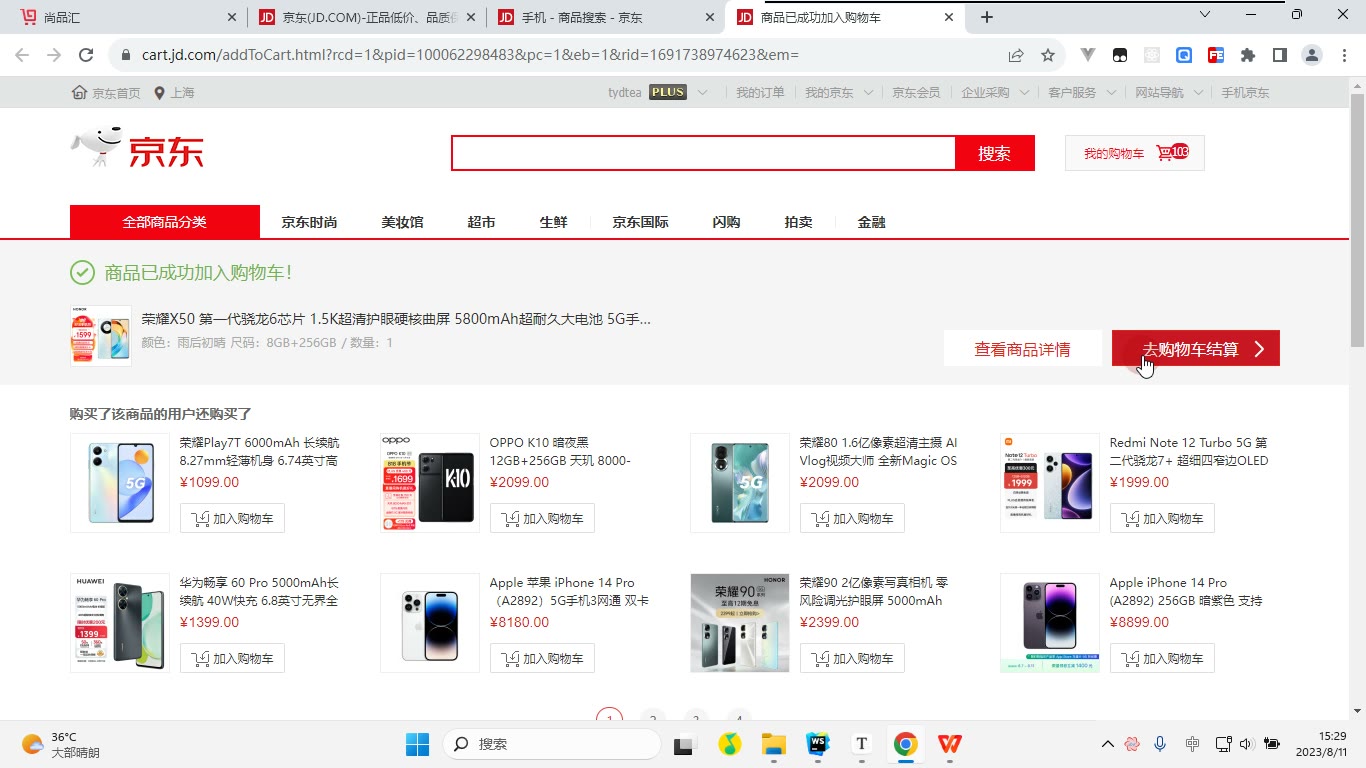1366x768 pixels.
Task: Open the 荣耀X50 product title link
Action: [396, 319]
